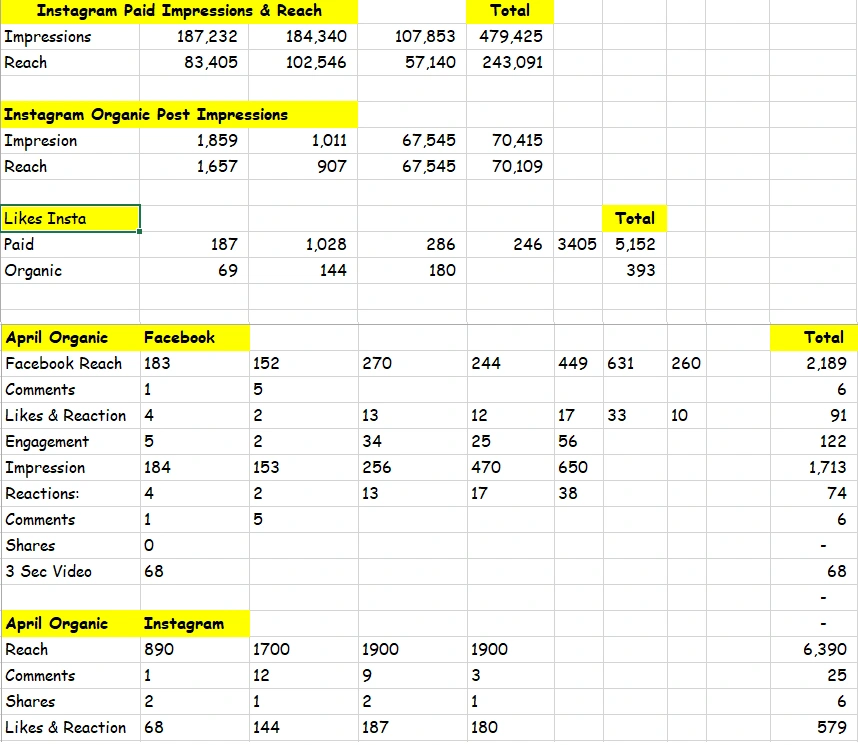Select cell with value 246
Screen dimensions: 858x745
click(510, 244)
